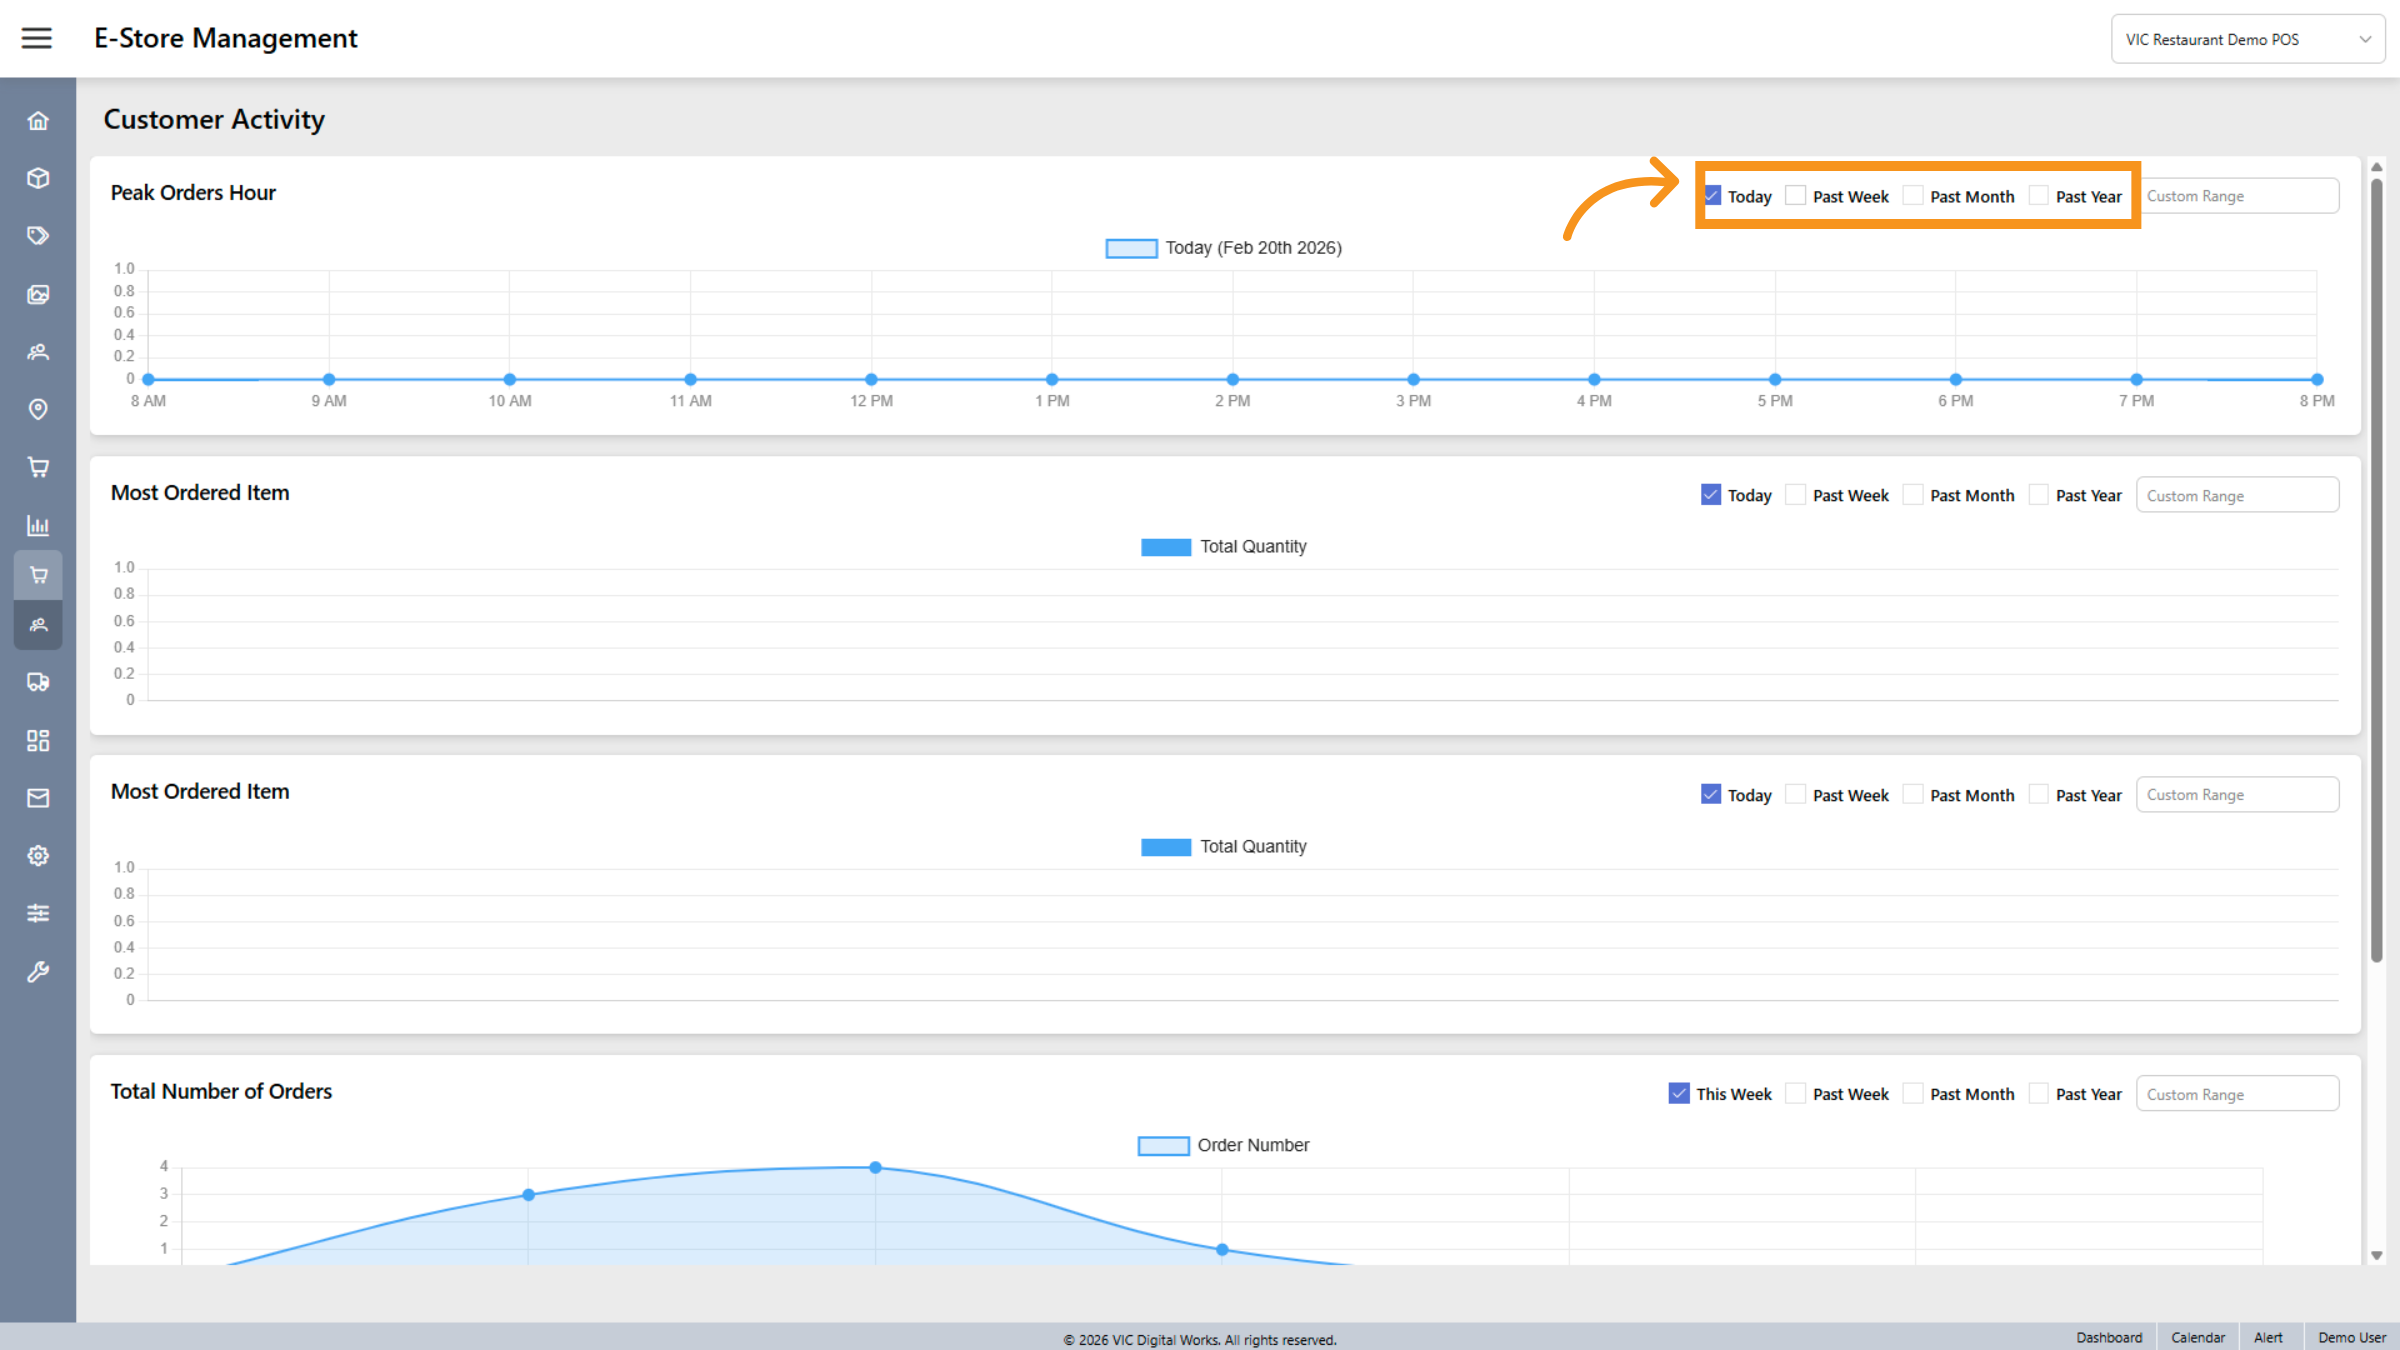Check Past Year for Total Number of Orders
Screen dimensions: 2400x1350
[2038, 1093]
